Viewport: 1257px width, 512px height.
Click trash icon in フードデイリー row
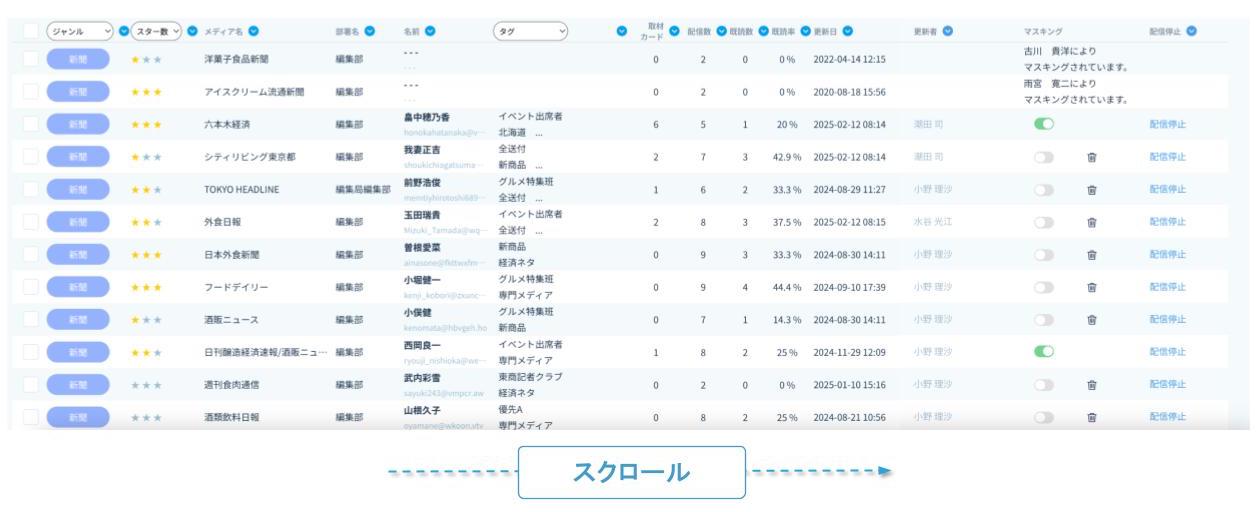(1092, 285)
